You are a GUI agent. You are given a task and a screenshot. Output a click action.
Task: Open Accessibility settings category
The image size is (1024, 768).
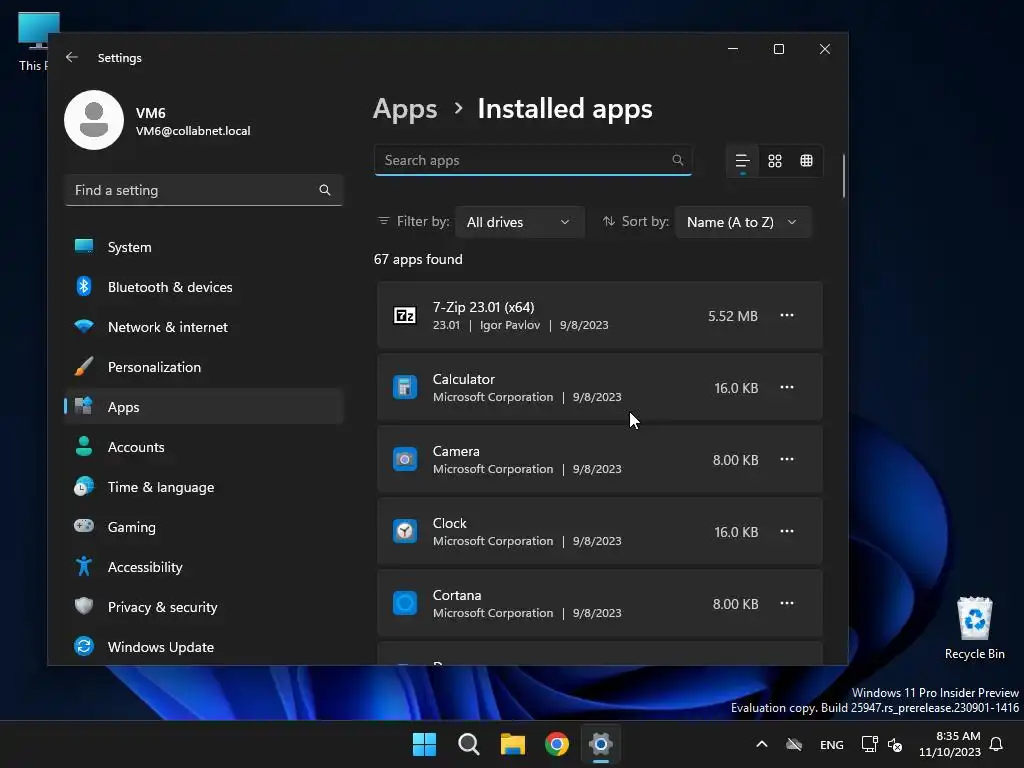204,567
